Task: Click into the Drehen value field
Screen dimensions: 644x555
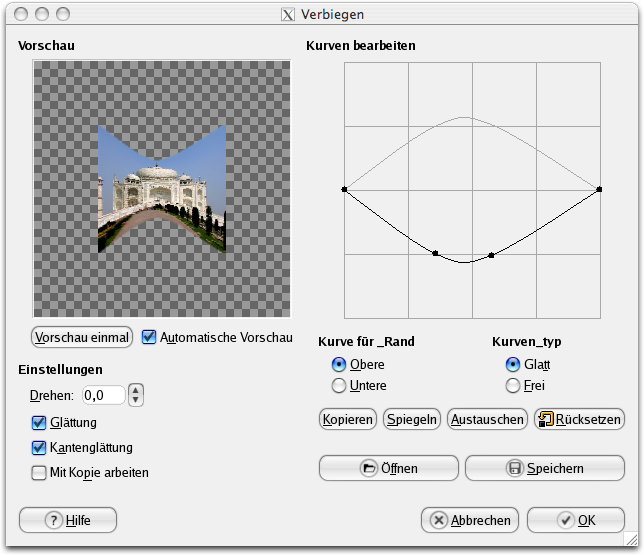Action: click(104, 395)
